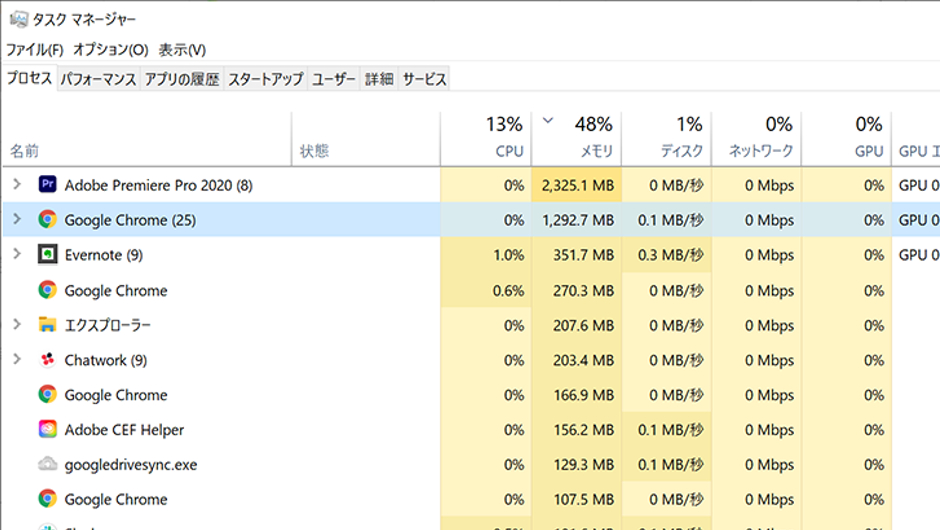The image size is (940, 530).
Task: Click the sort arrow above メモリ column
Action: [547, 121]
